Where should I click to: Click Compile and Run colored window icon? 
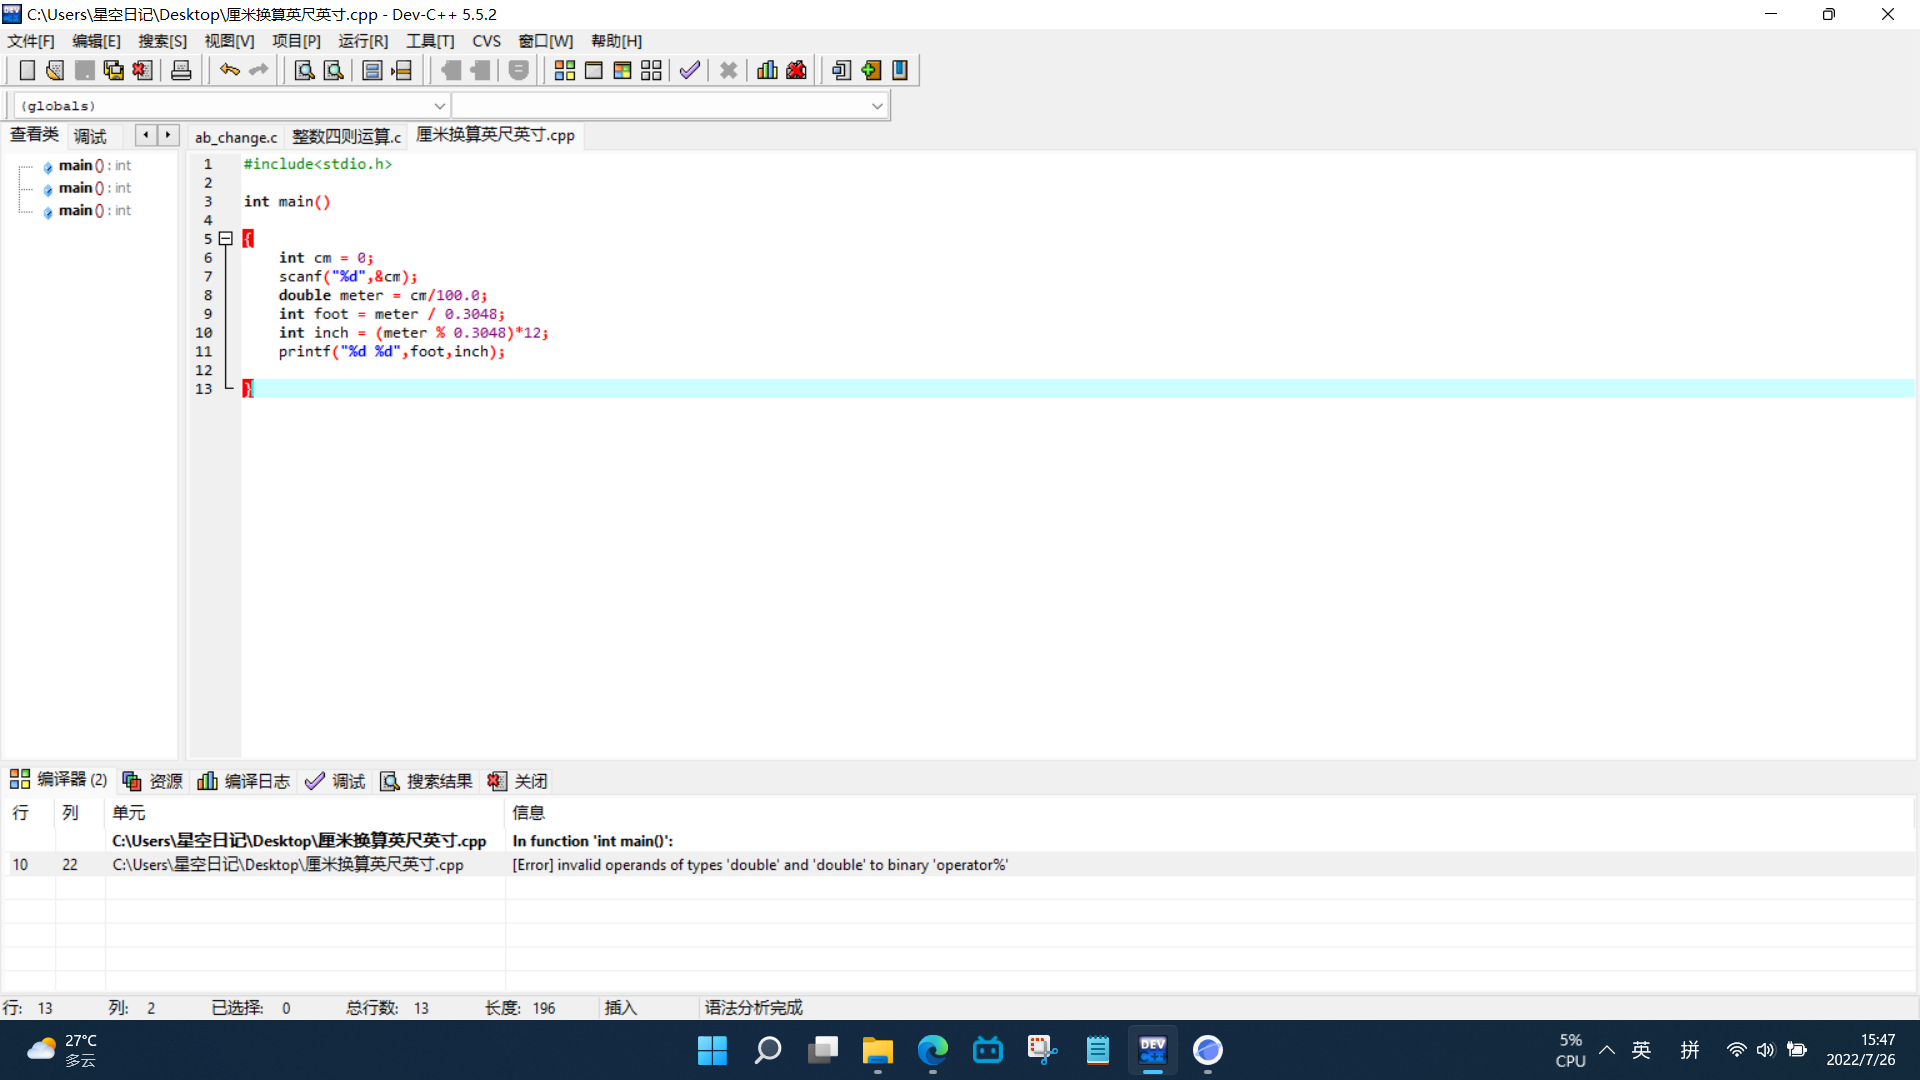(x=622, y=70)
